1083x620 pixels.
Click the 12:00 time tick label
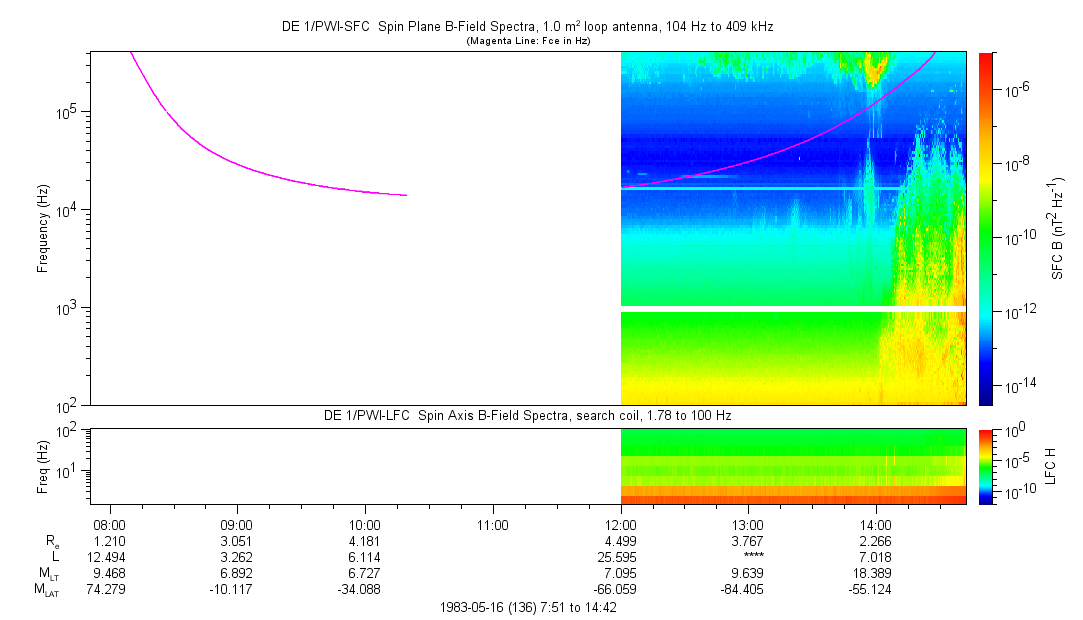click(621, 524)
